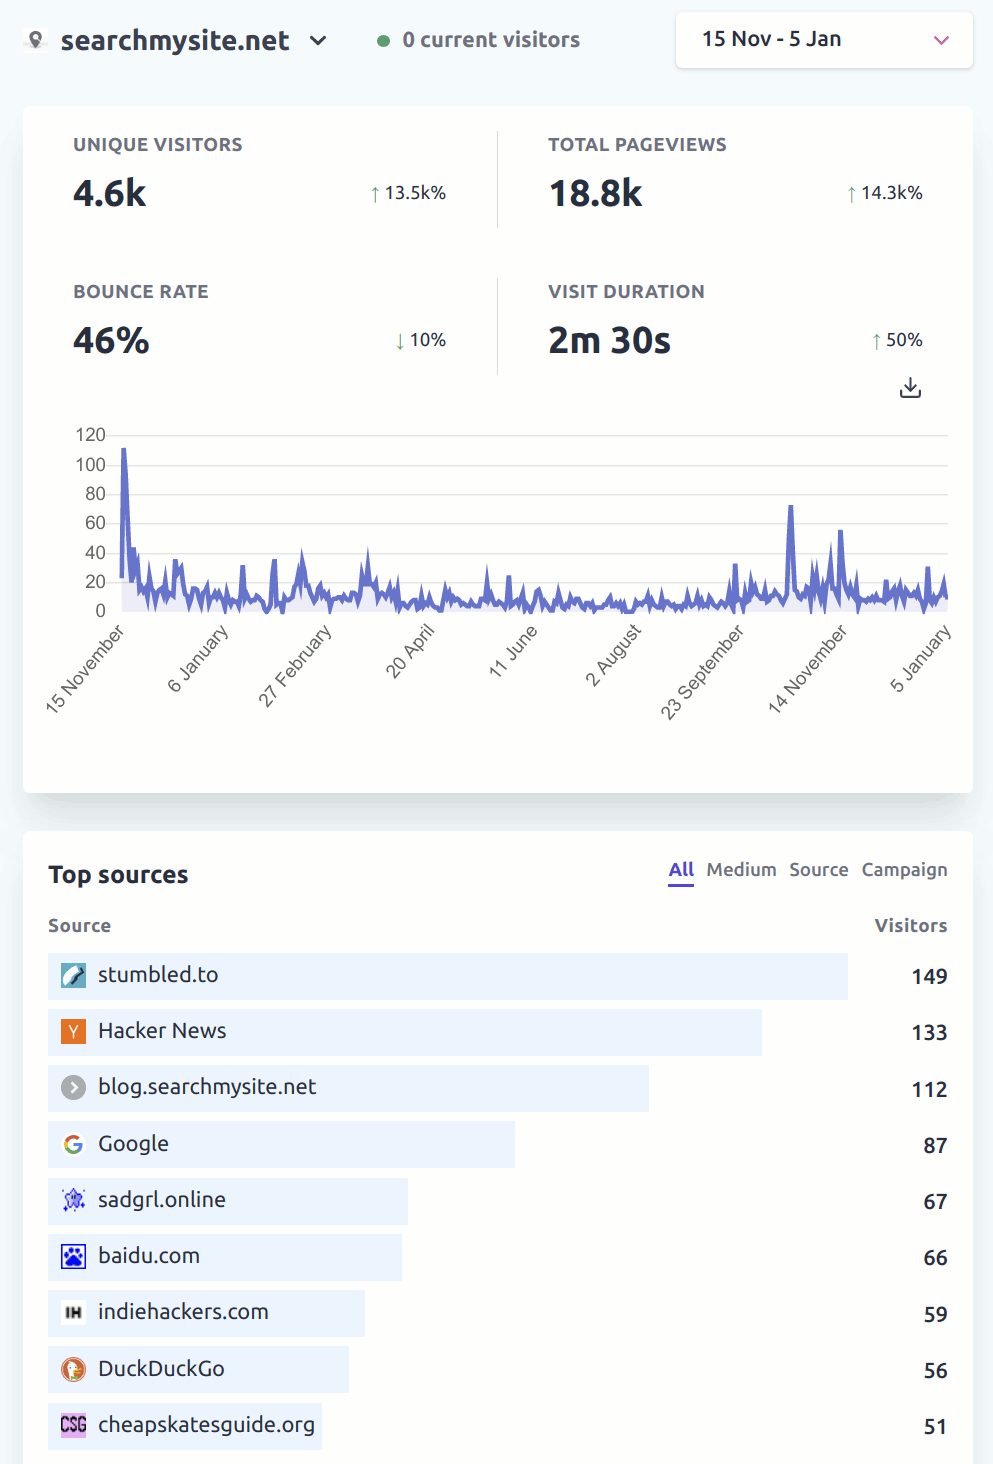Click the 15 November chart axis label
The image size is (993, 1464).
pos(85,669)
